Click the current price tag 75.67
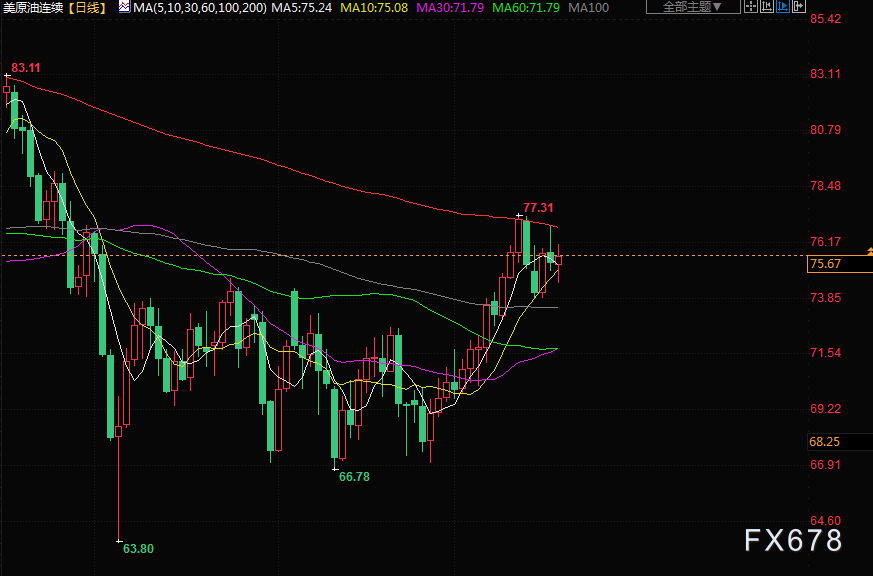The width and height of the screenshot is (873, 576). coord(825,264)
